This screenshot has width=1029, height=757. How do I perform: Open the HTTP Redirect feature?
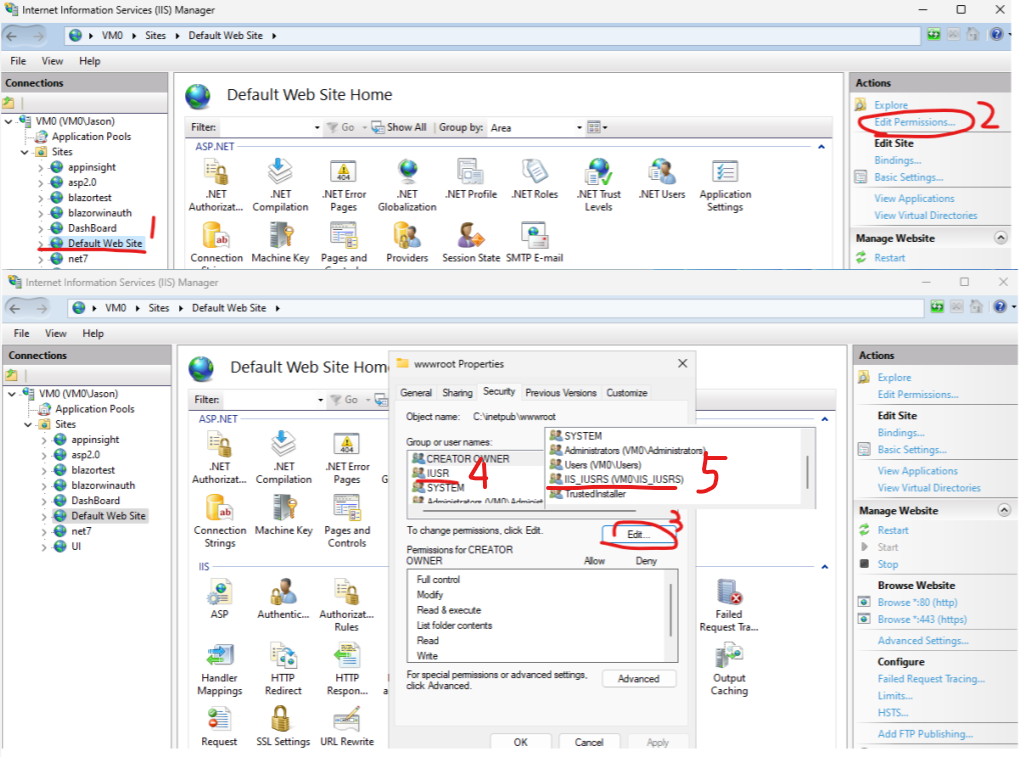pyautogui.click(x=283, y=665)
